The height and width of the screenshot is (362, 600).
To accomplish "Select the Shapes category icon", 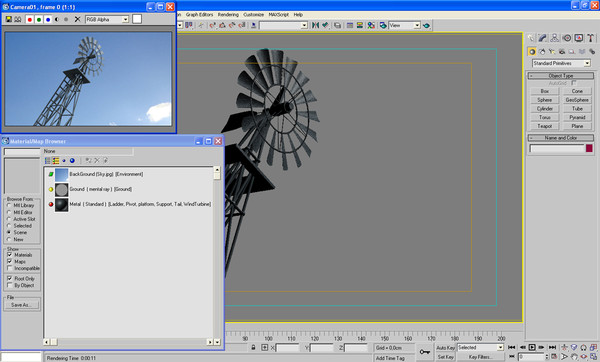I will pos(542,51).
